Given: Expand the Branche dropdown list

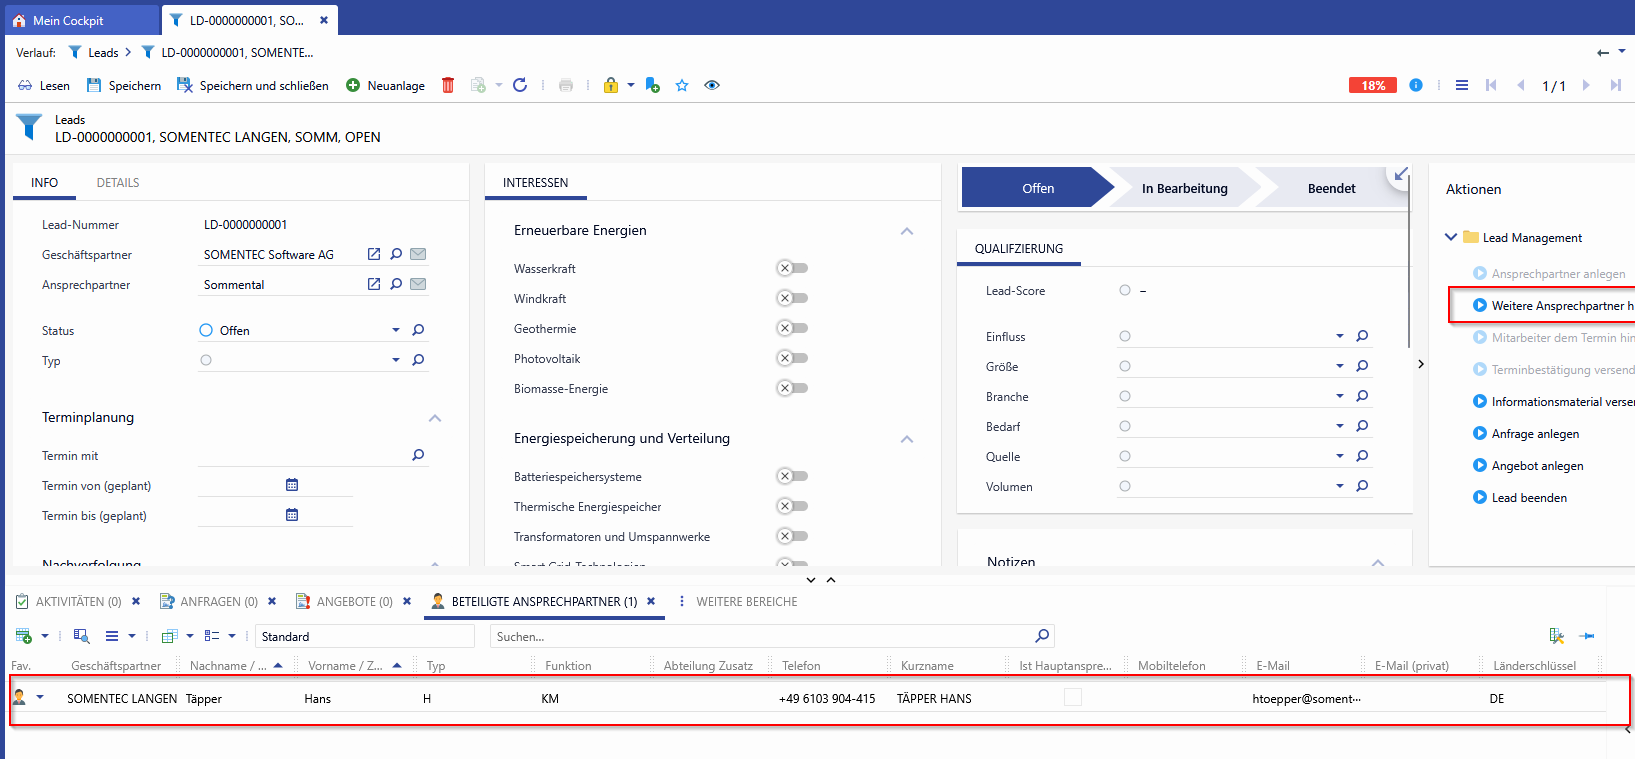Looking at the screenshot, I should point(1340,396).
